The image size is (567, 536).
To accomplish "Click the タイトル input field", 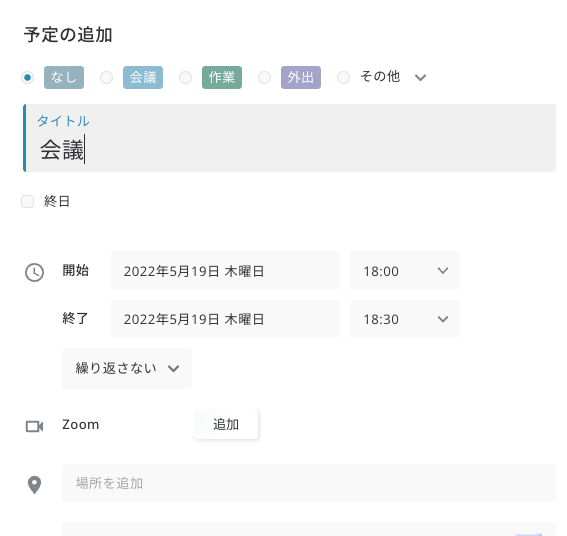I will tap(289, 138).
